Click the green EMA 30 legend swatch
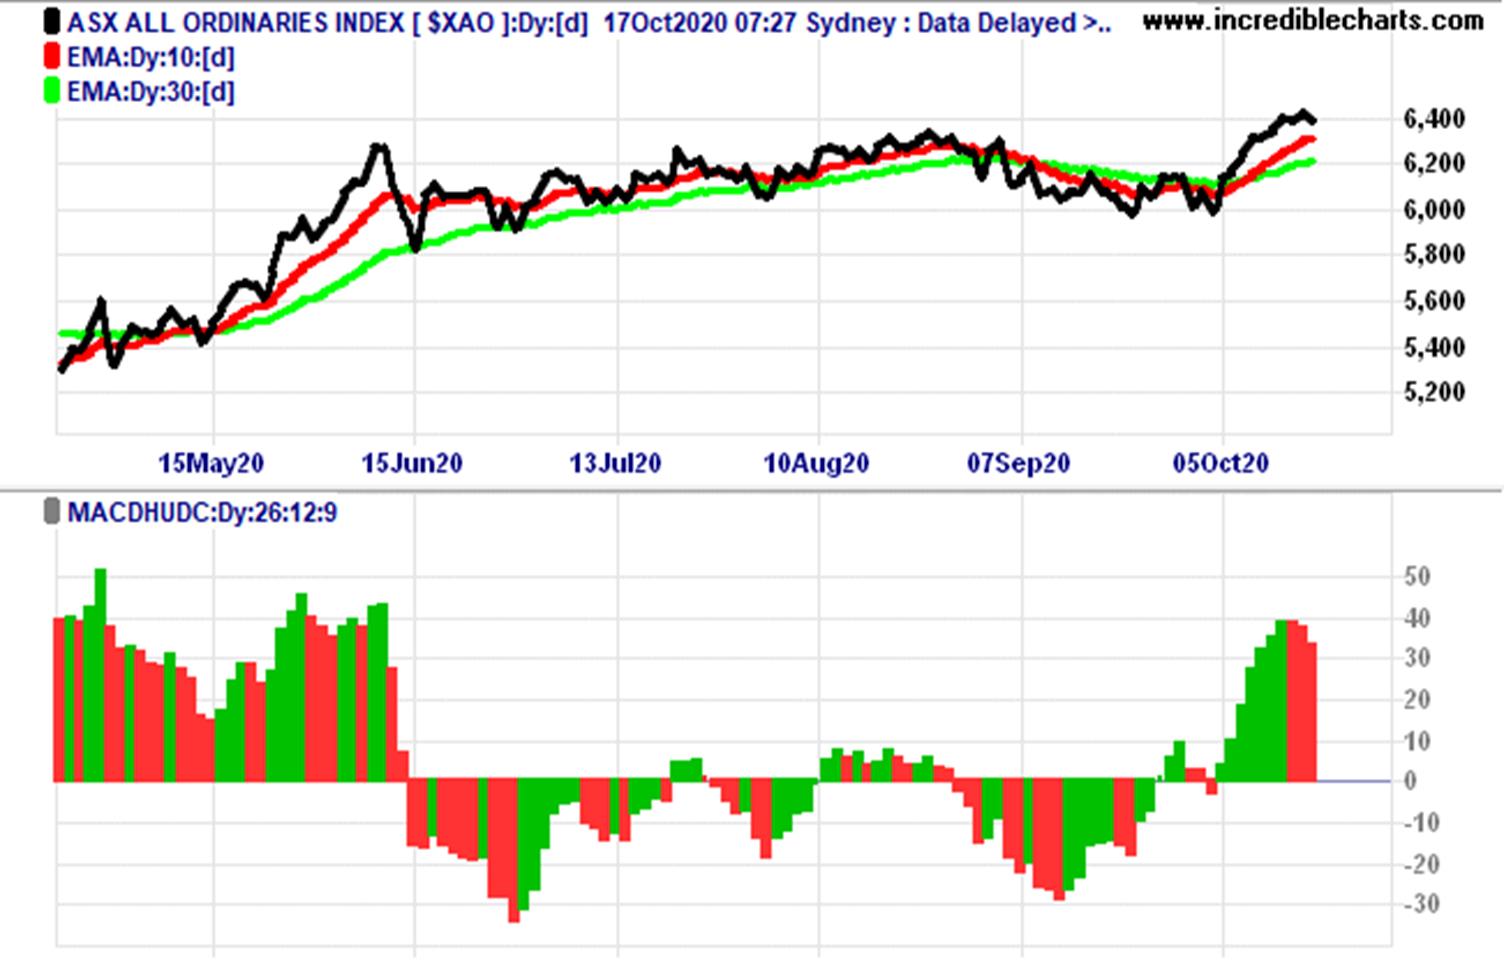The image size is (1504, 972). [52, 91]
